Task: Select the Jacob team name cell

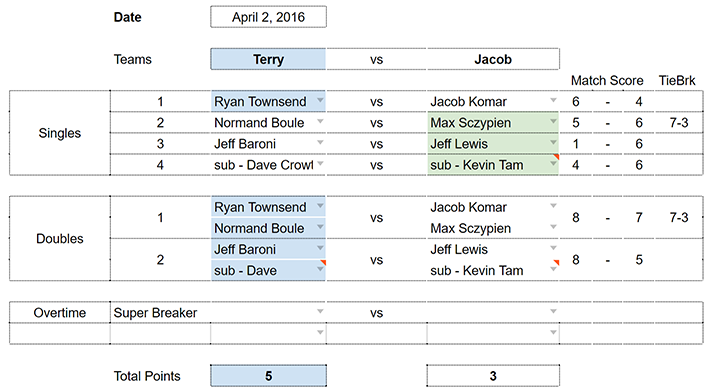Action: click(x=493, y=59)
